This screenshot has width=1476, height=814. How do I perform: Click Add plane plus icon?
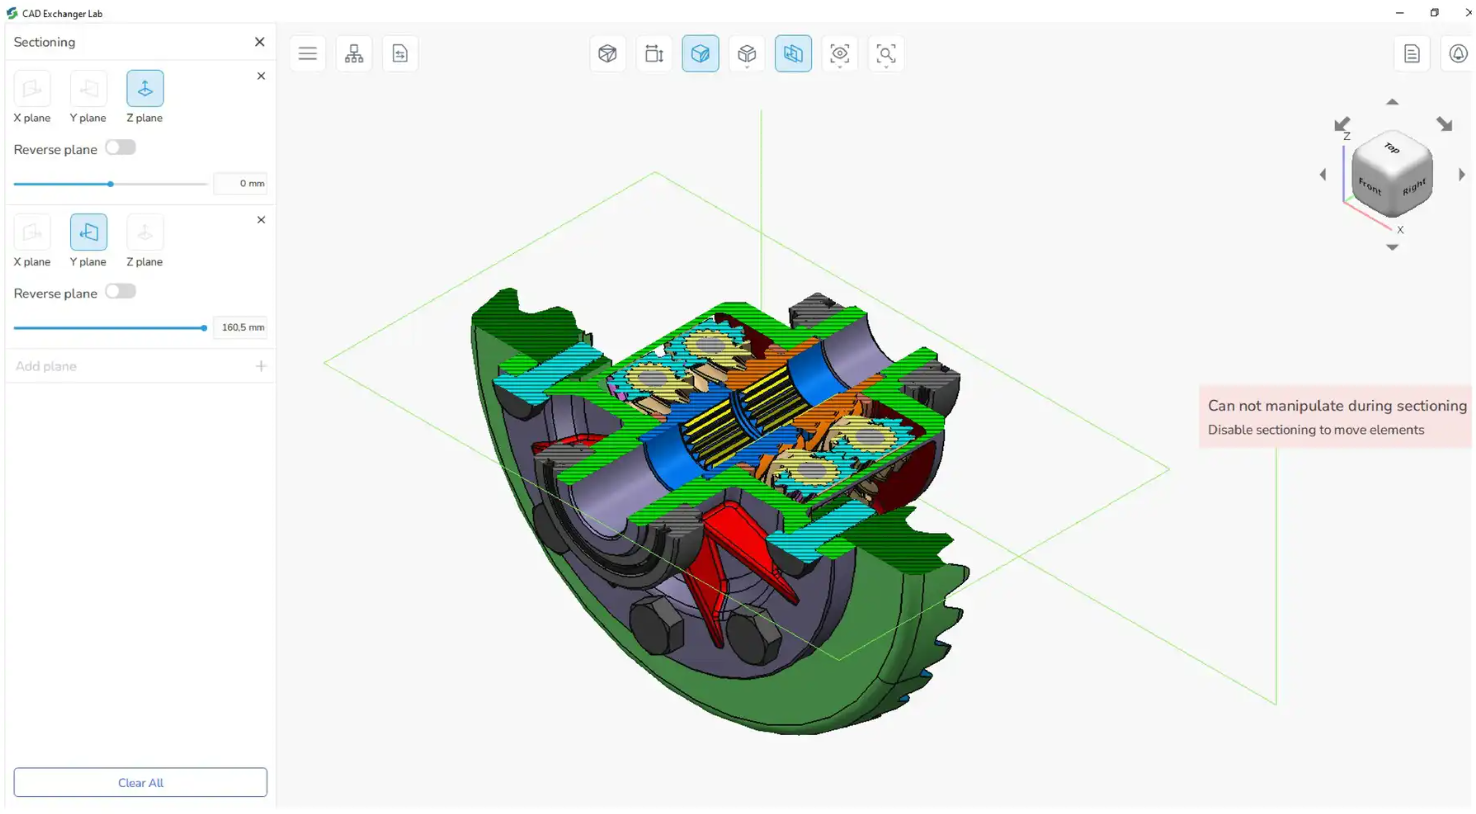(x=261, y=366)
